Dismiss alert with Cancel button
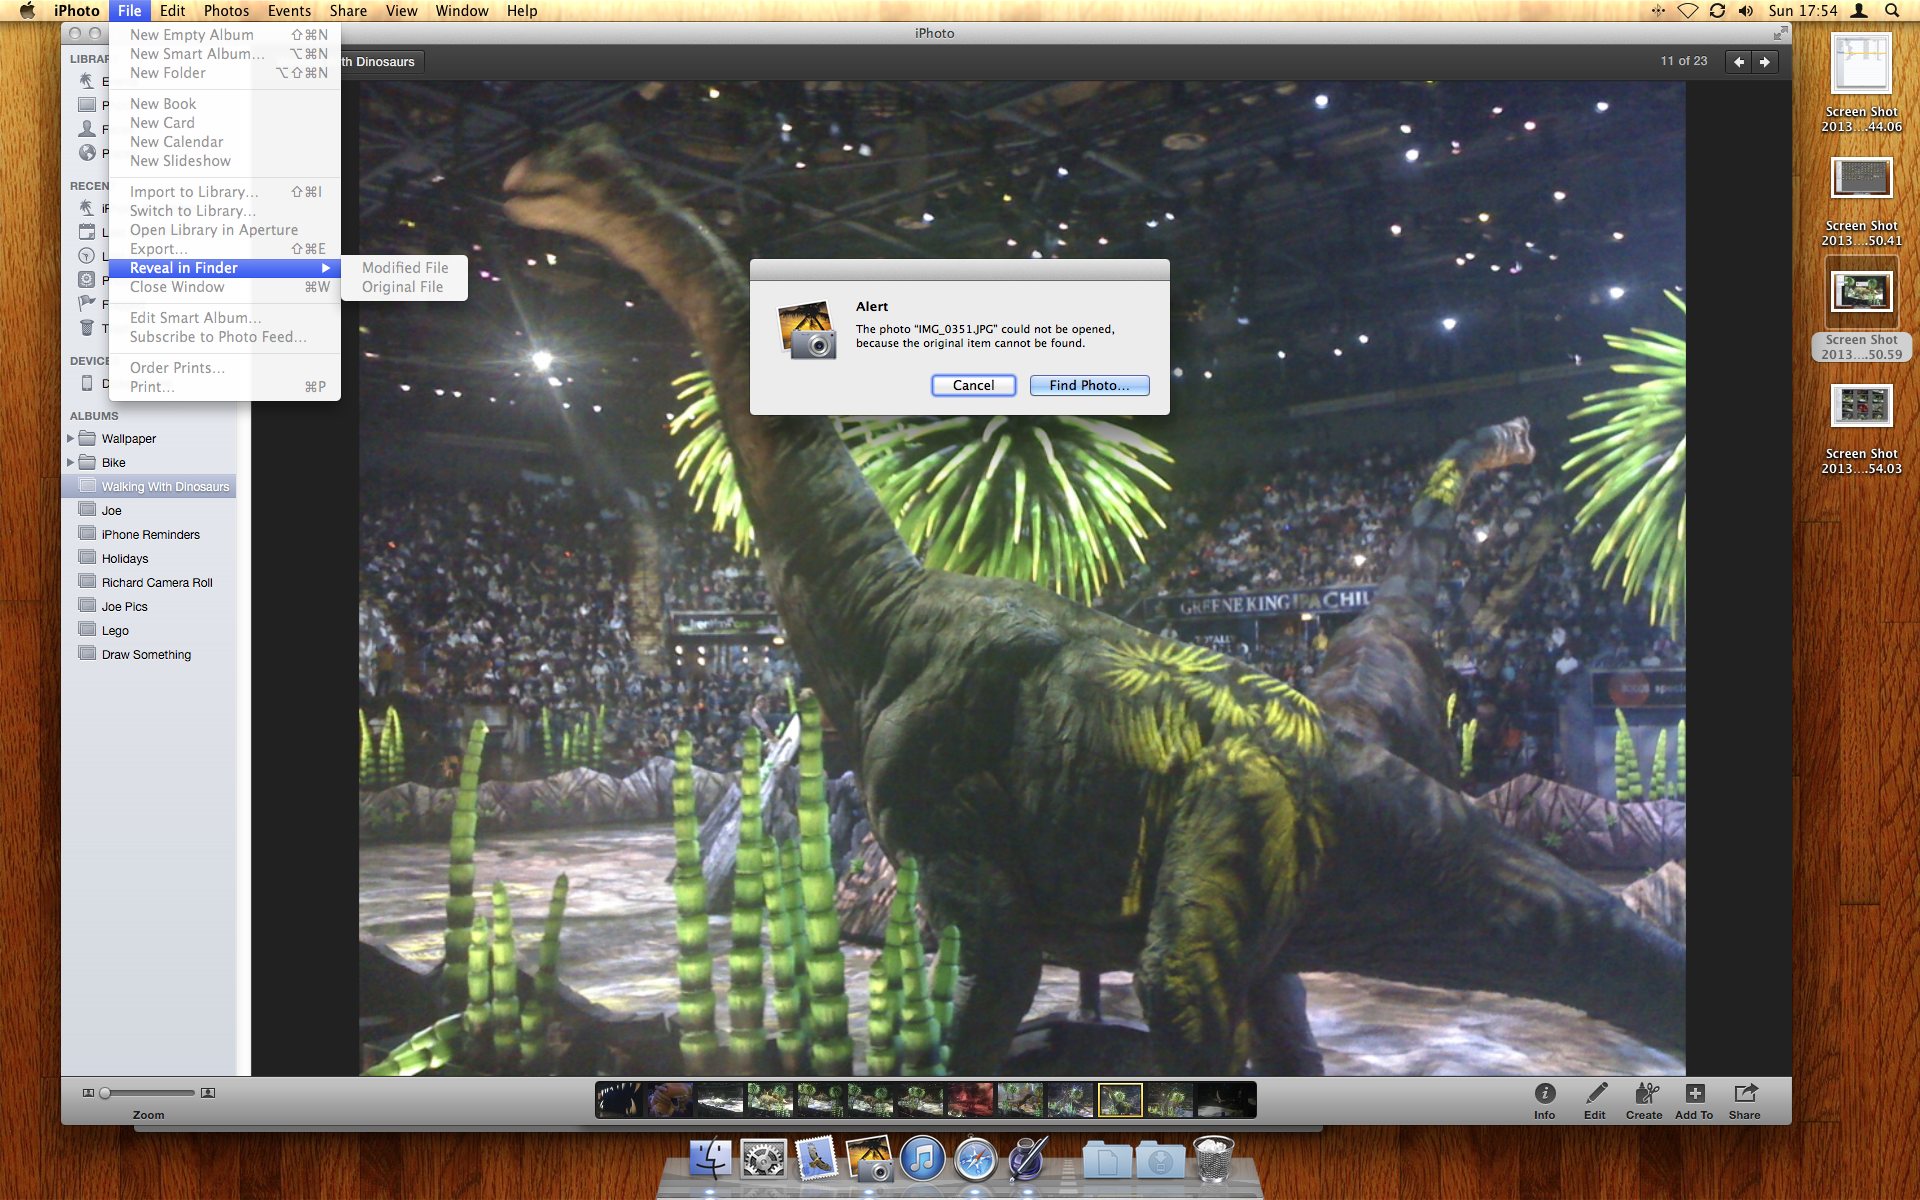Viewport: 1920px width, 1200px height. pos(973,385)
